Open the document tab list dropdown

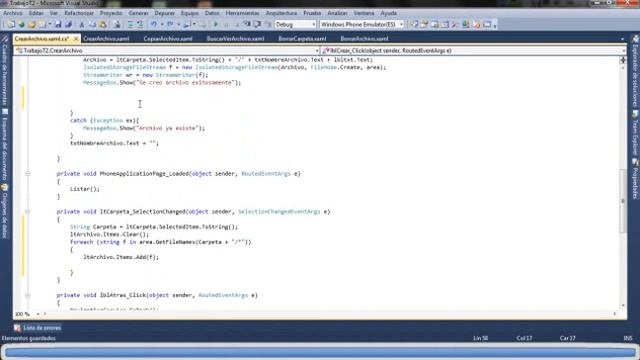[x=622, y=39]
